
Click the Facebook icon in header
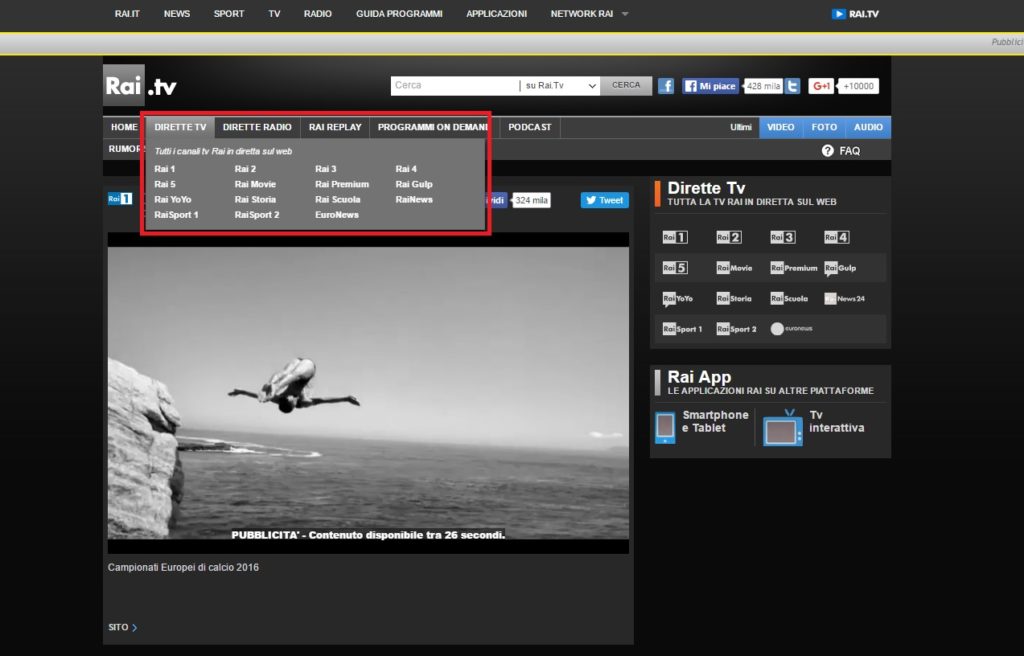(666, 86)
